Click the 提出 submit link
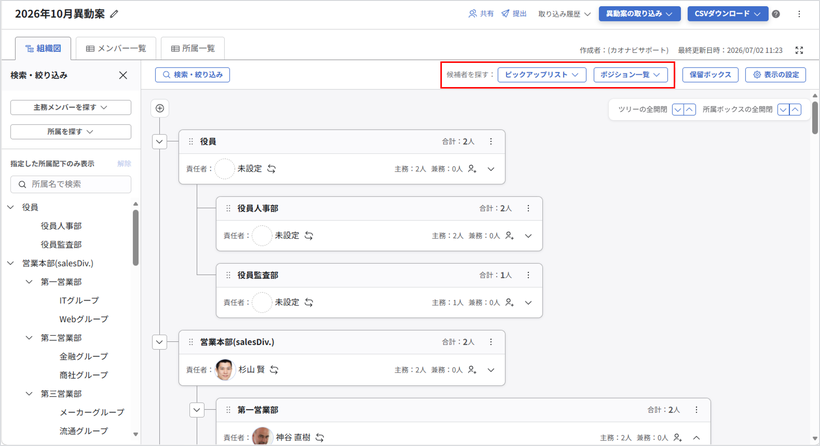This screenshot has width=820, height=446. tap(514, 14)
